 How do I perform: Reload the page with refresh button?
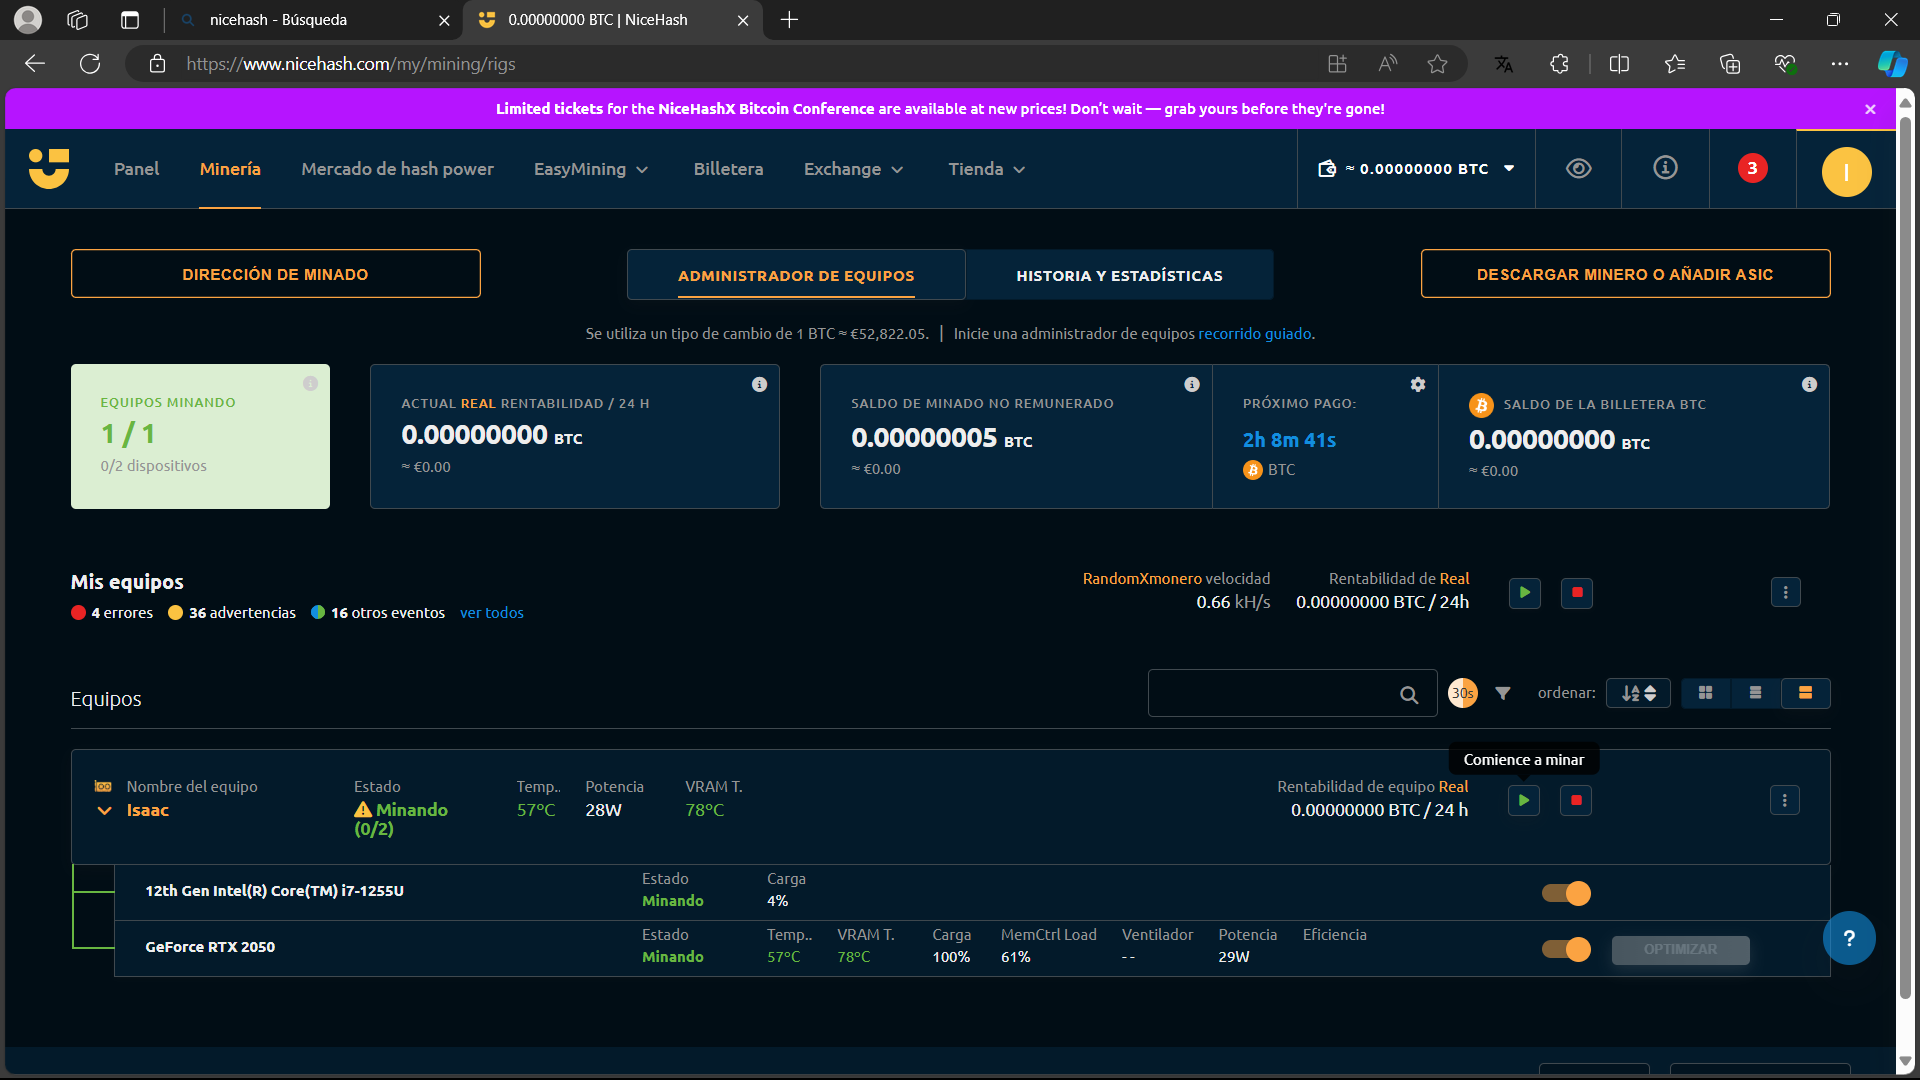90,64
